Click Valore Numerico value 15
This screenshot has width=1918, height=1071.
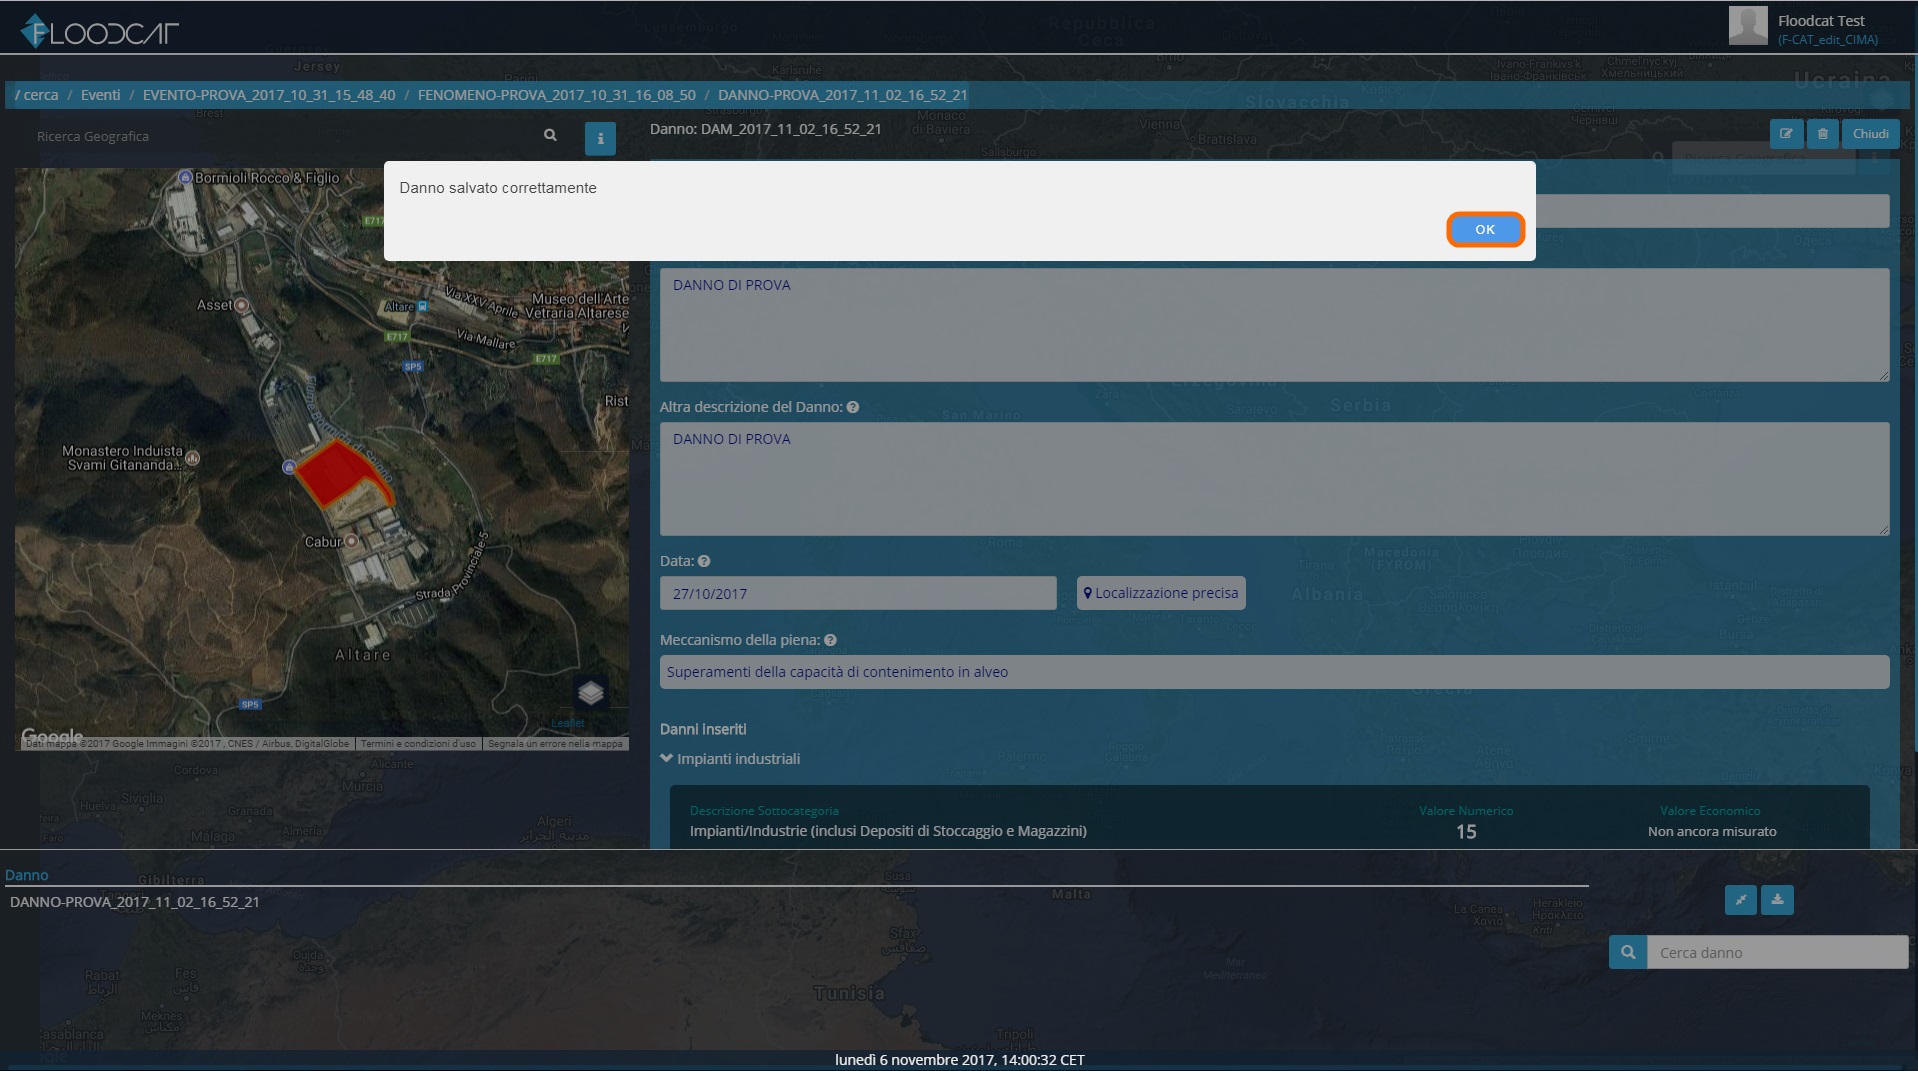(1466, 832)
